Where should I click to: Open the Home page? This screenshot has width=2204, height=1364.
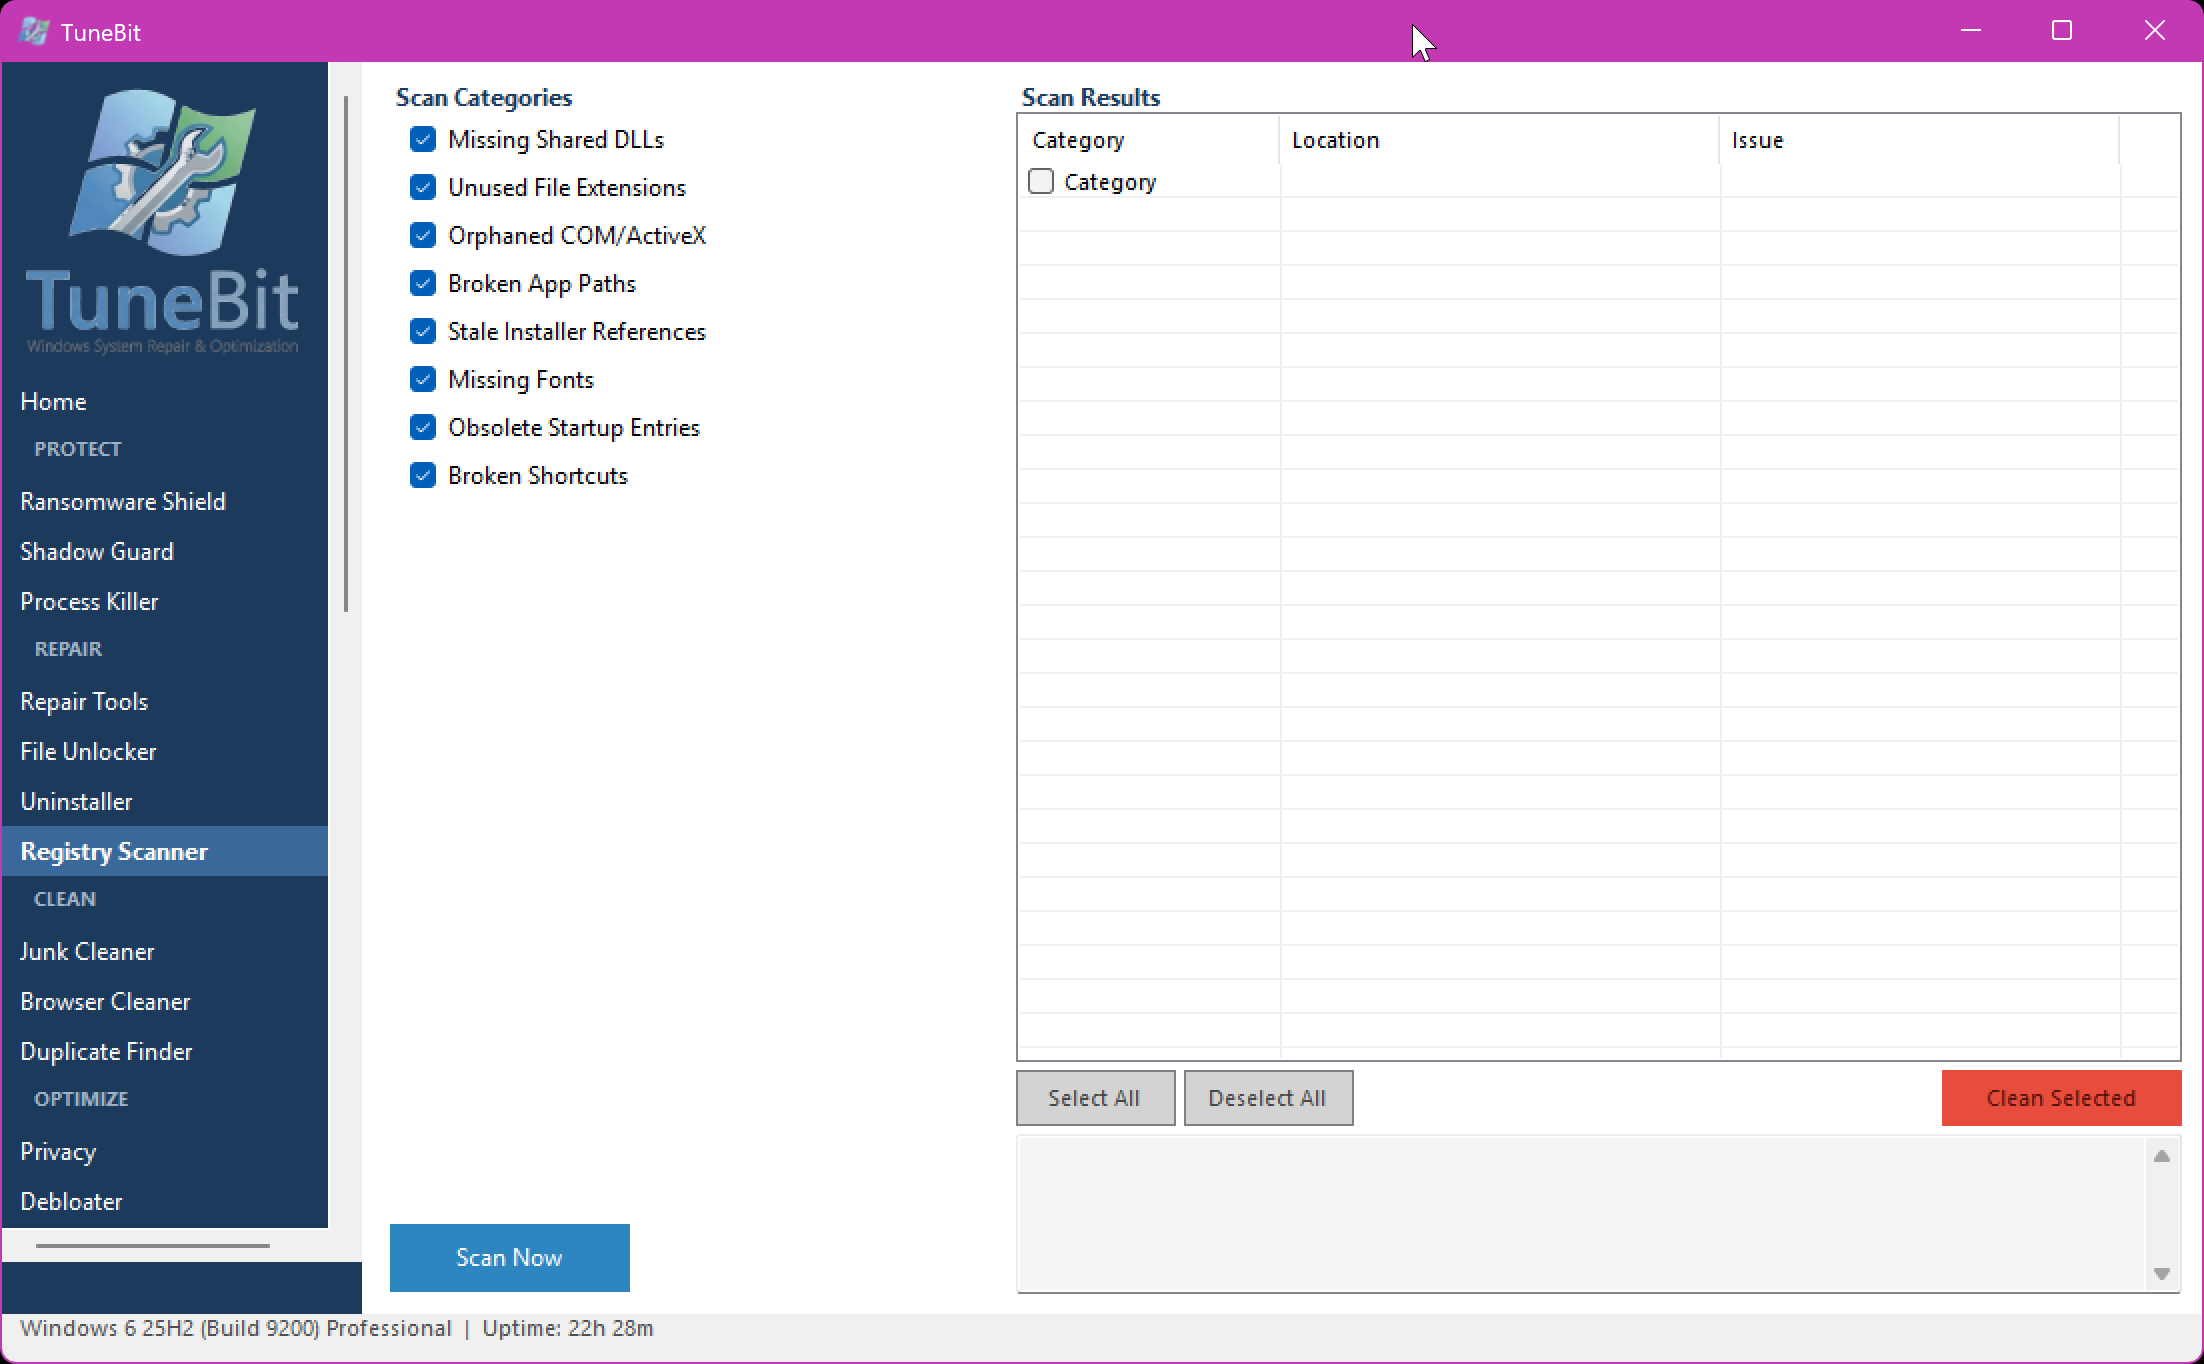coord(164,402)
